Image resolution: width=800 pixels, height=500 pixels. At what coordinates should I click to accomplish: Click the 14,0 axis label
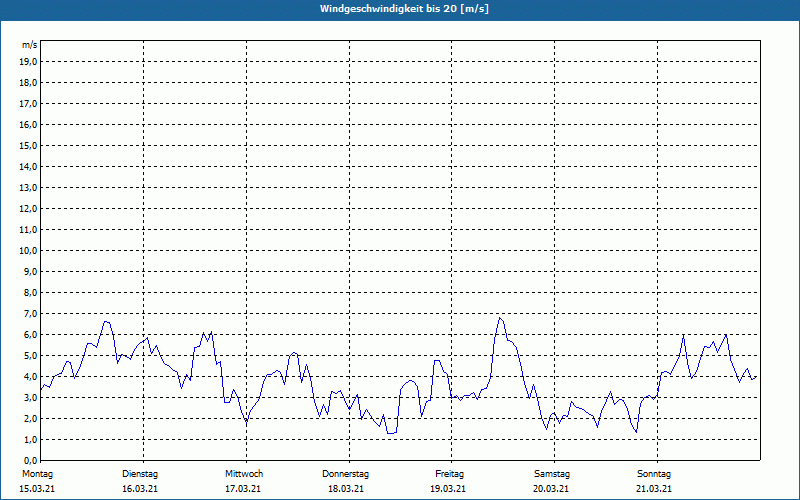pyautogui.click(x=28, y=166)
